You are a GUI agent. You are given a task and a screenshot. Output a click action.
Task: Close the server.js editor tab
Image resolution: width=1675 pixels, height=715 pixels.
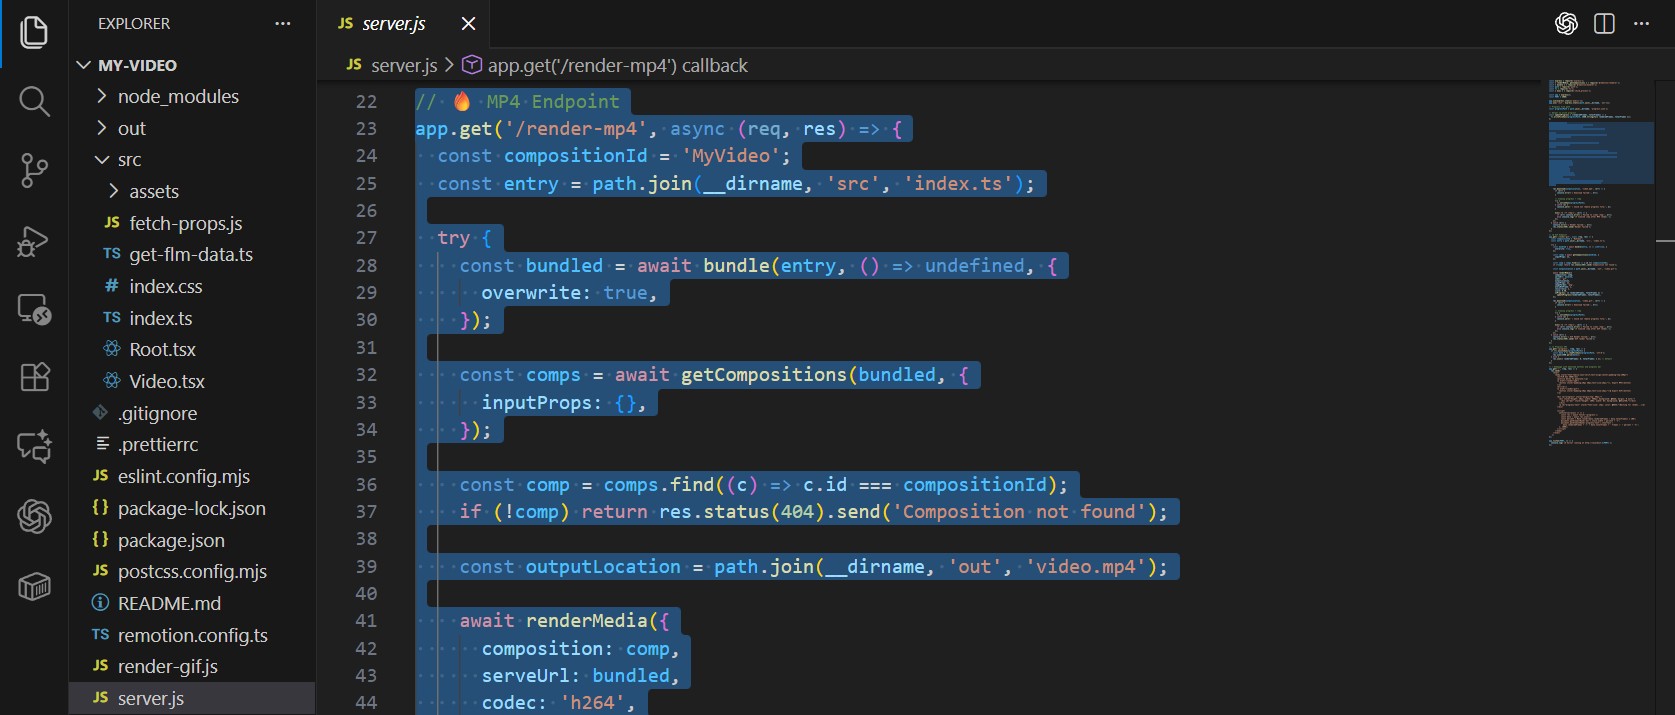click(468, 24)
